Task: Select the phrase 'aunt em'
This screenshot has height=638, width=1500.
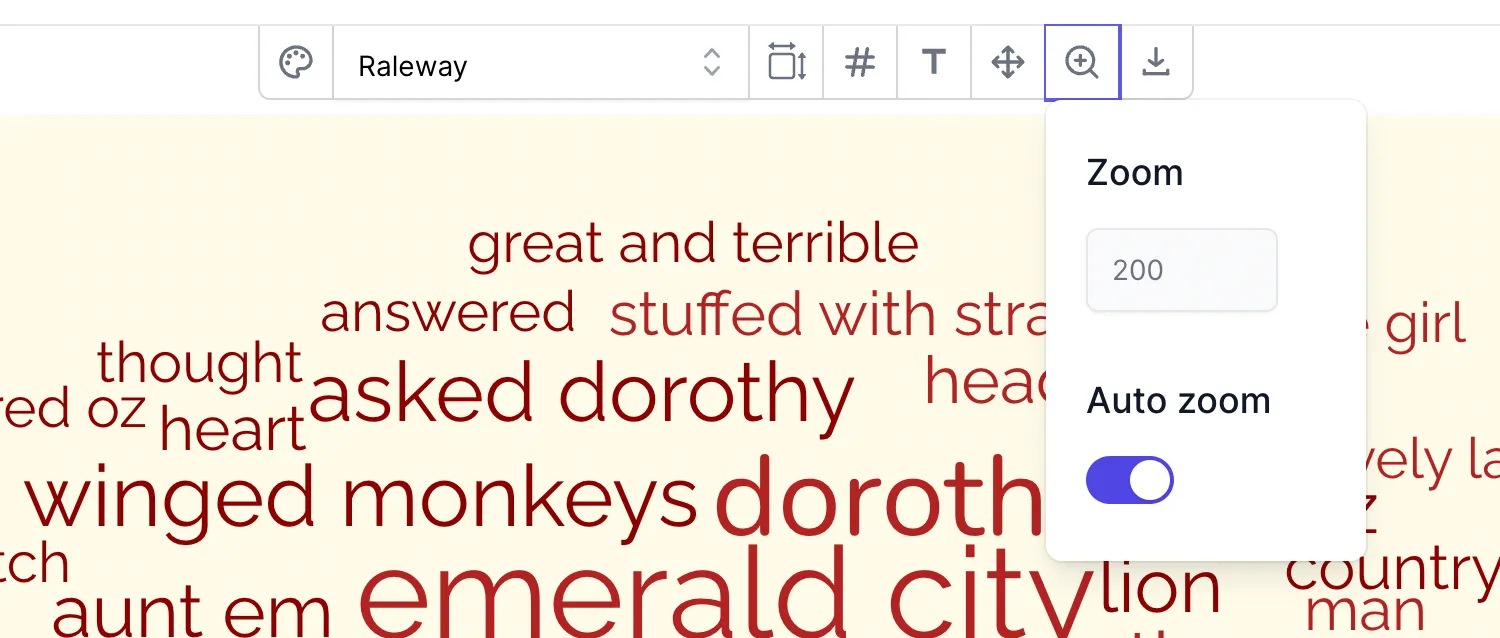Action: (x=191, y=612)
